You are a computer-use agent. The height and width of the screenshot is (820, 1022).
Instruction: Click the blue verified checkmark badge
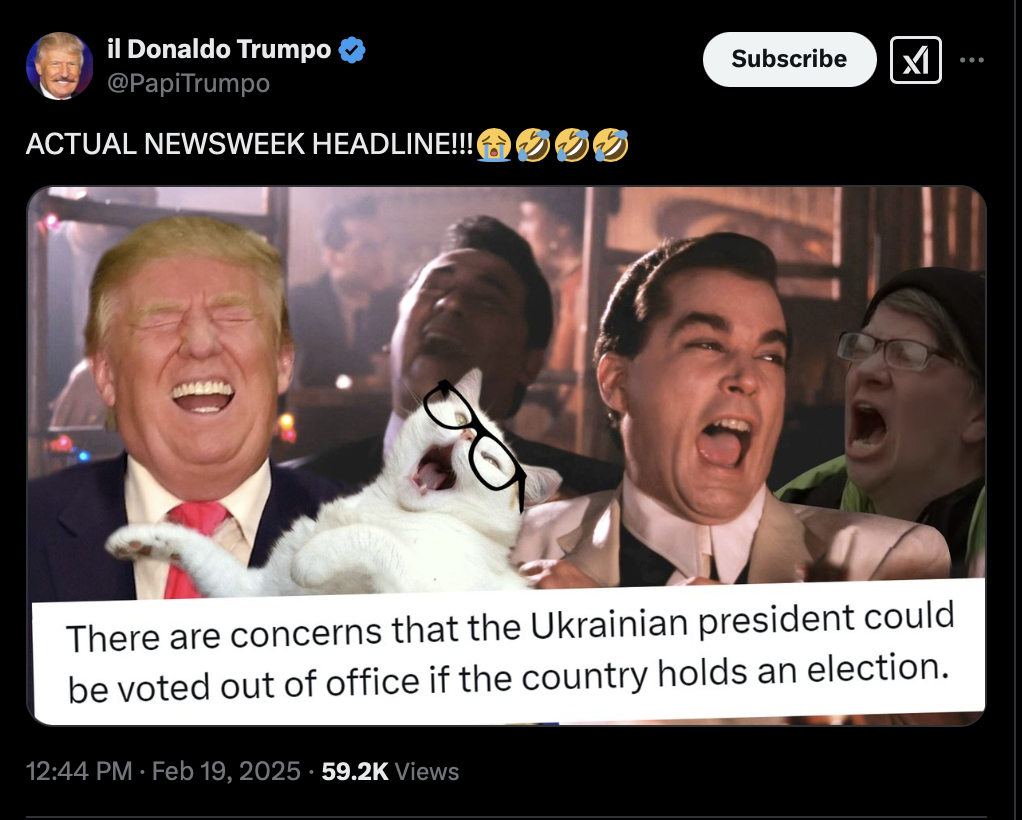352,50
